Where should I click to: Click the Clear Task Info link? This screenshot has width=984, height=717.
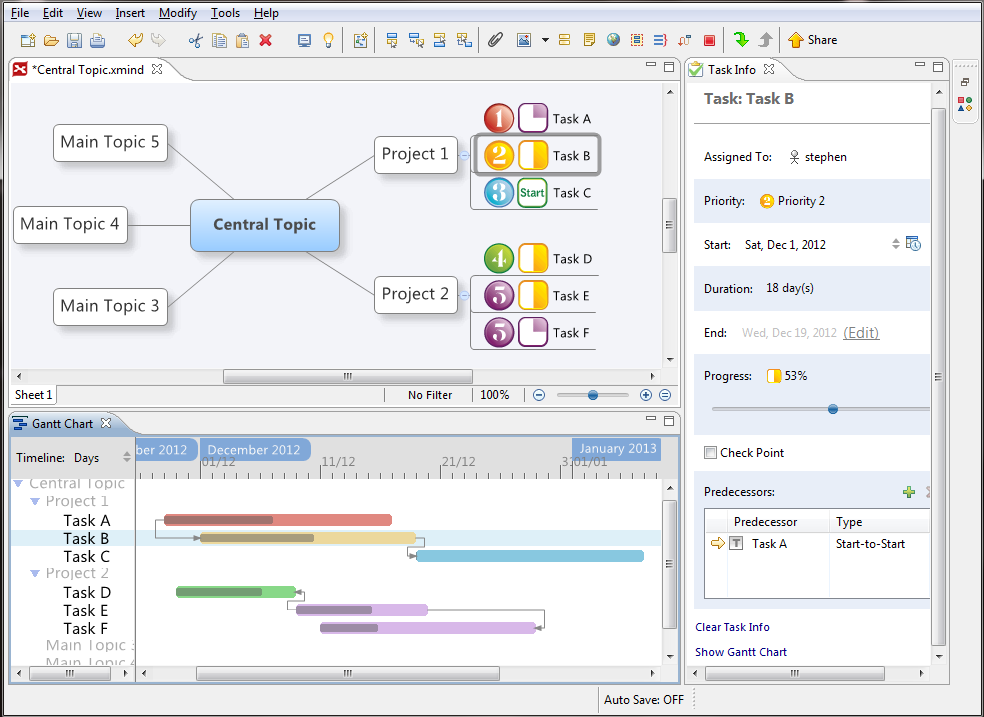click(732, 627)
